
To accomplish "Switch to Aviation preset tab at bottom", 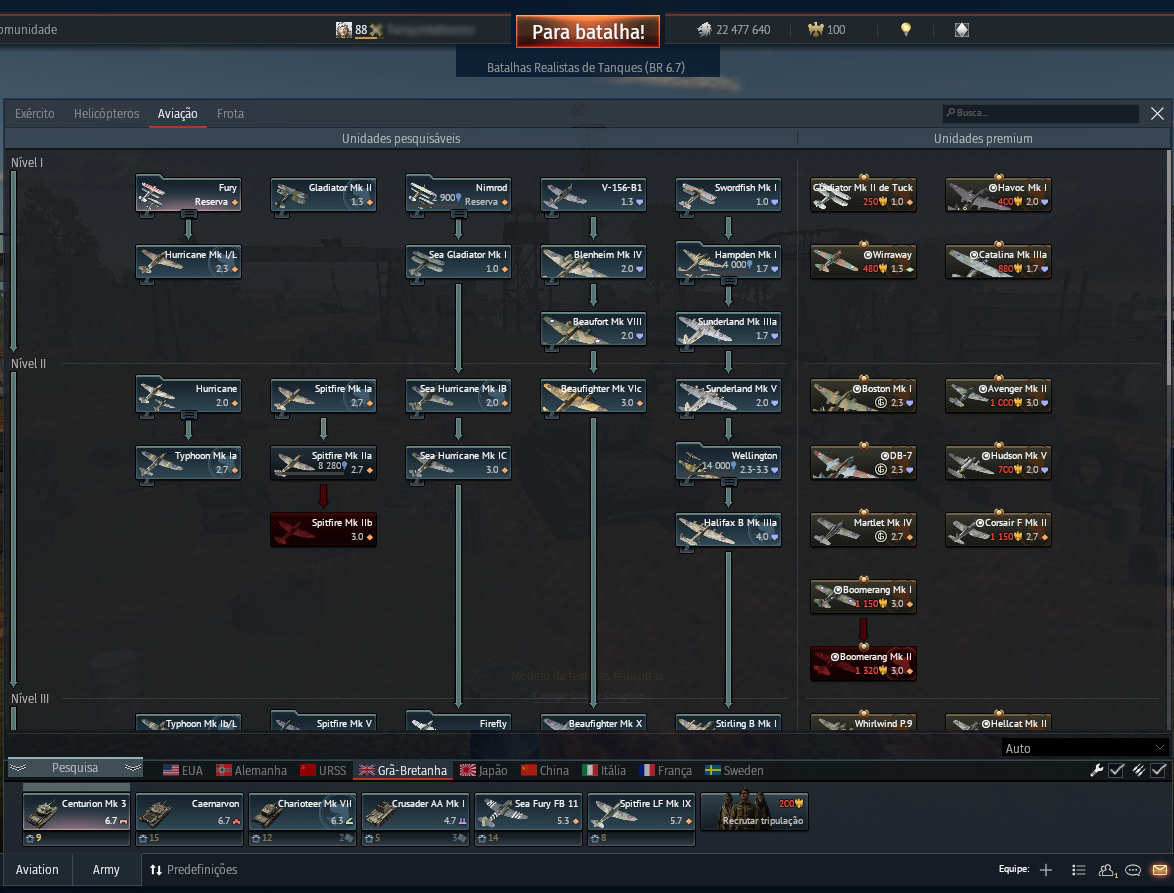I will coord(37,870).
